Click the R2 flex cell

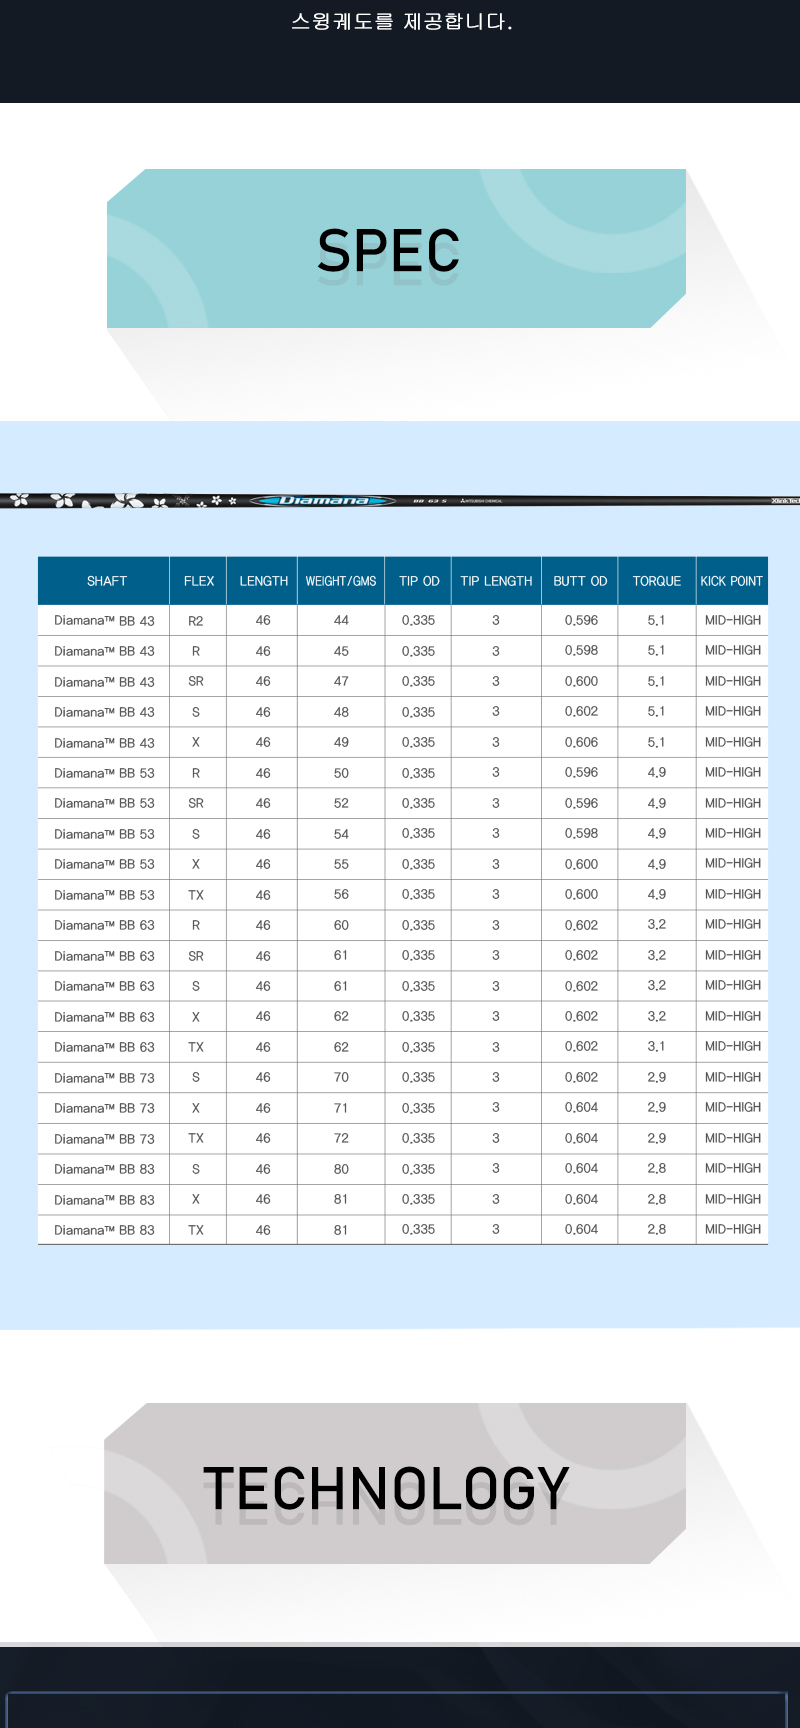click(x=196, y=621)
